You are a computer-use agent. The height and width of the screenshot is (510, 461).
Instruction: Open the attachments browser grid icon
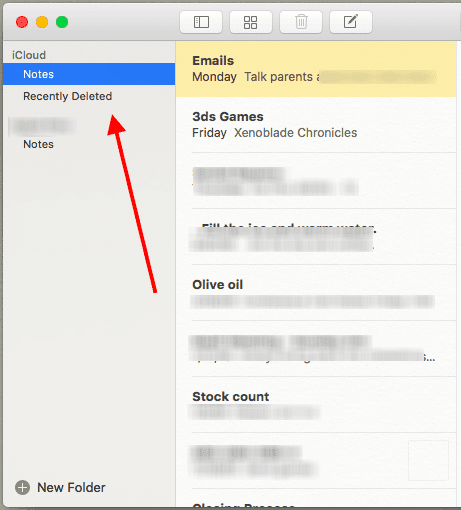point(251,22)
